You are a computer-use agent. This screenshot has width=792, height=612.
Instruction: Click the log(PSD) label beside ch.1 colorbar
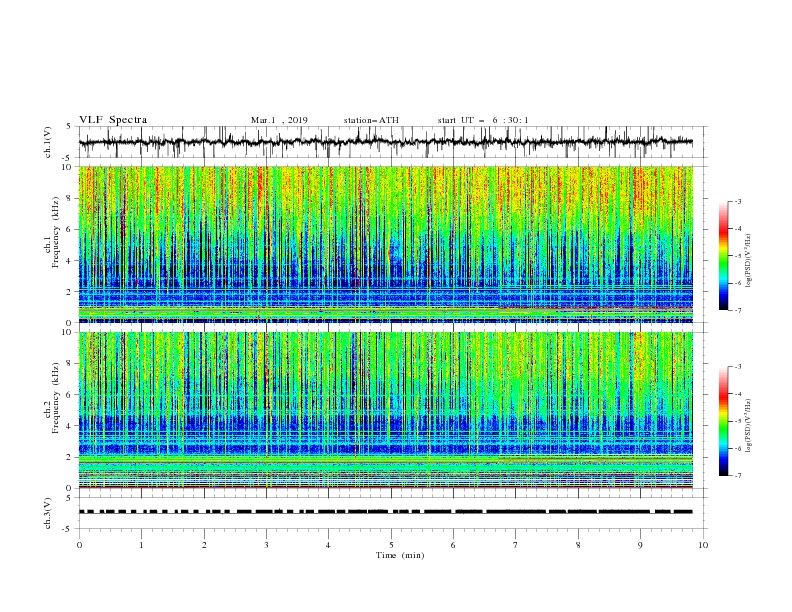(x=749, y=261)
